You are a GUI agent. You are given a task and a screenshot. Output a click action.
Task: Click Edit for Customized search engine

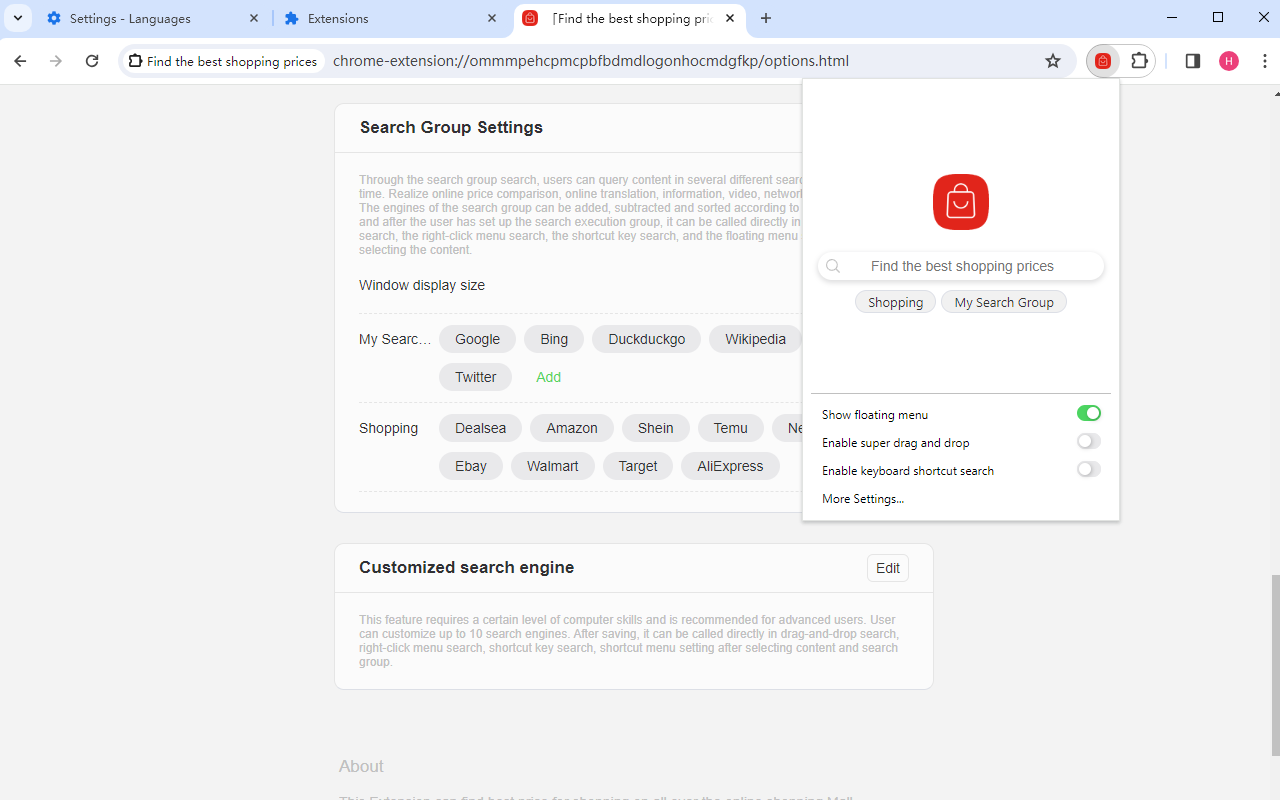[x=888, y=568]
